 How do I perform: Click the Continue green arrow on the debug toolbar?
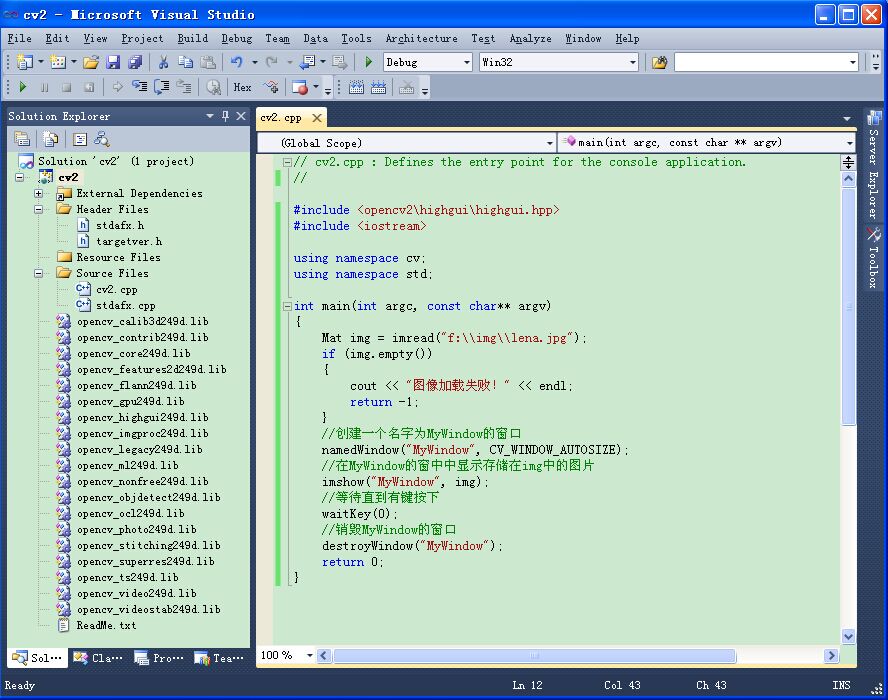click(23, 87)
